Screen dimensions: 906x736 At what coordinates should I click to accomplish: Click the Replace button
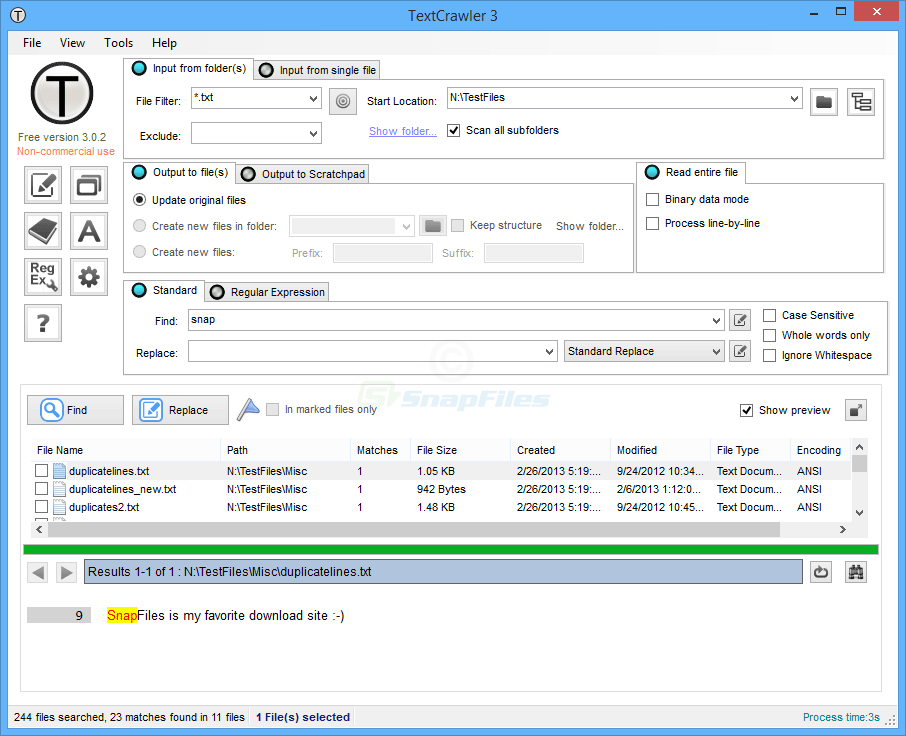(x=180, y=410)
